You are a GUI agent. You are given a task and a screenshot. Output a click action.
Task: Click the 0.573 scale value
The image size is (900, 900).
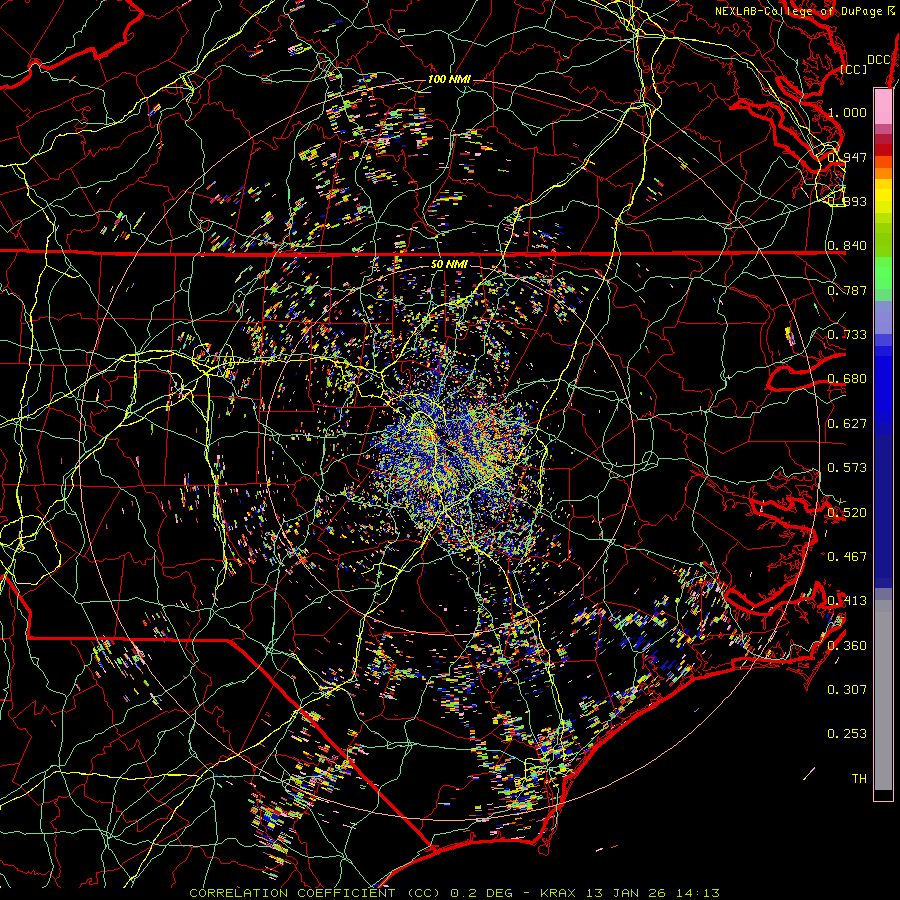tap(847, 468)
